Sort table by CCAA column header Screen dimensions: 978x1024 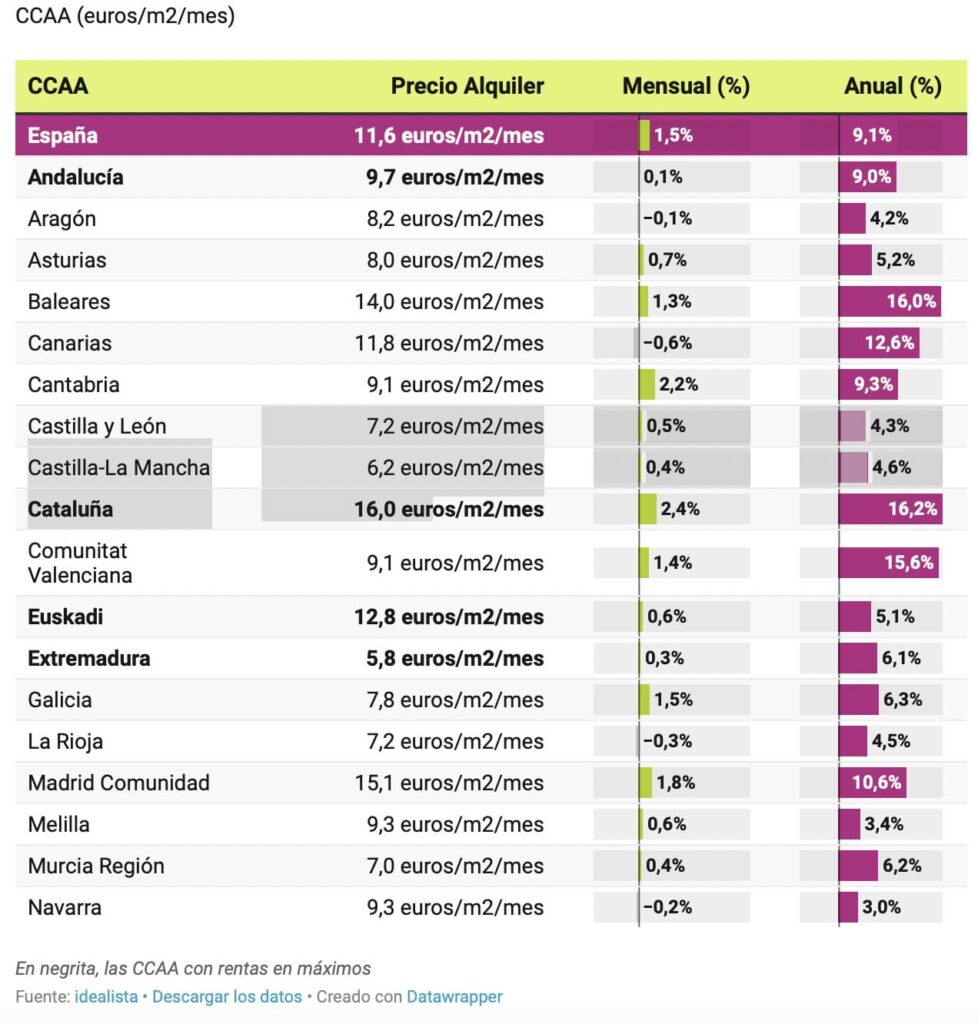coord(58,86)
